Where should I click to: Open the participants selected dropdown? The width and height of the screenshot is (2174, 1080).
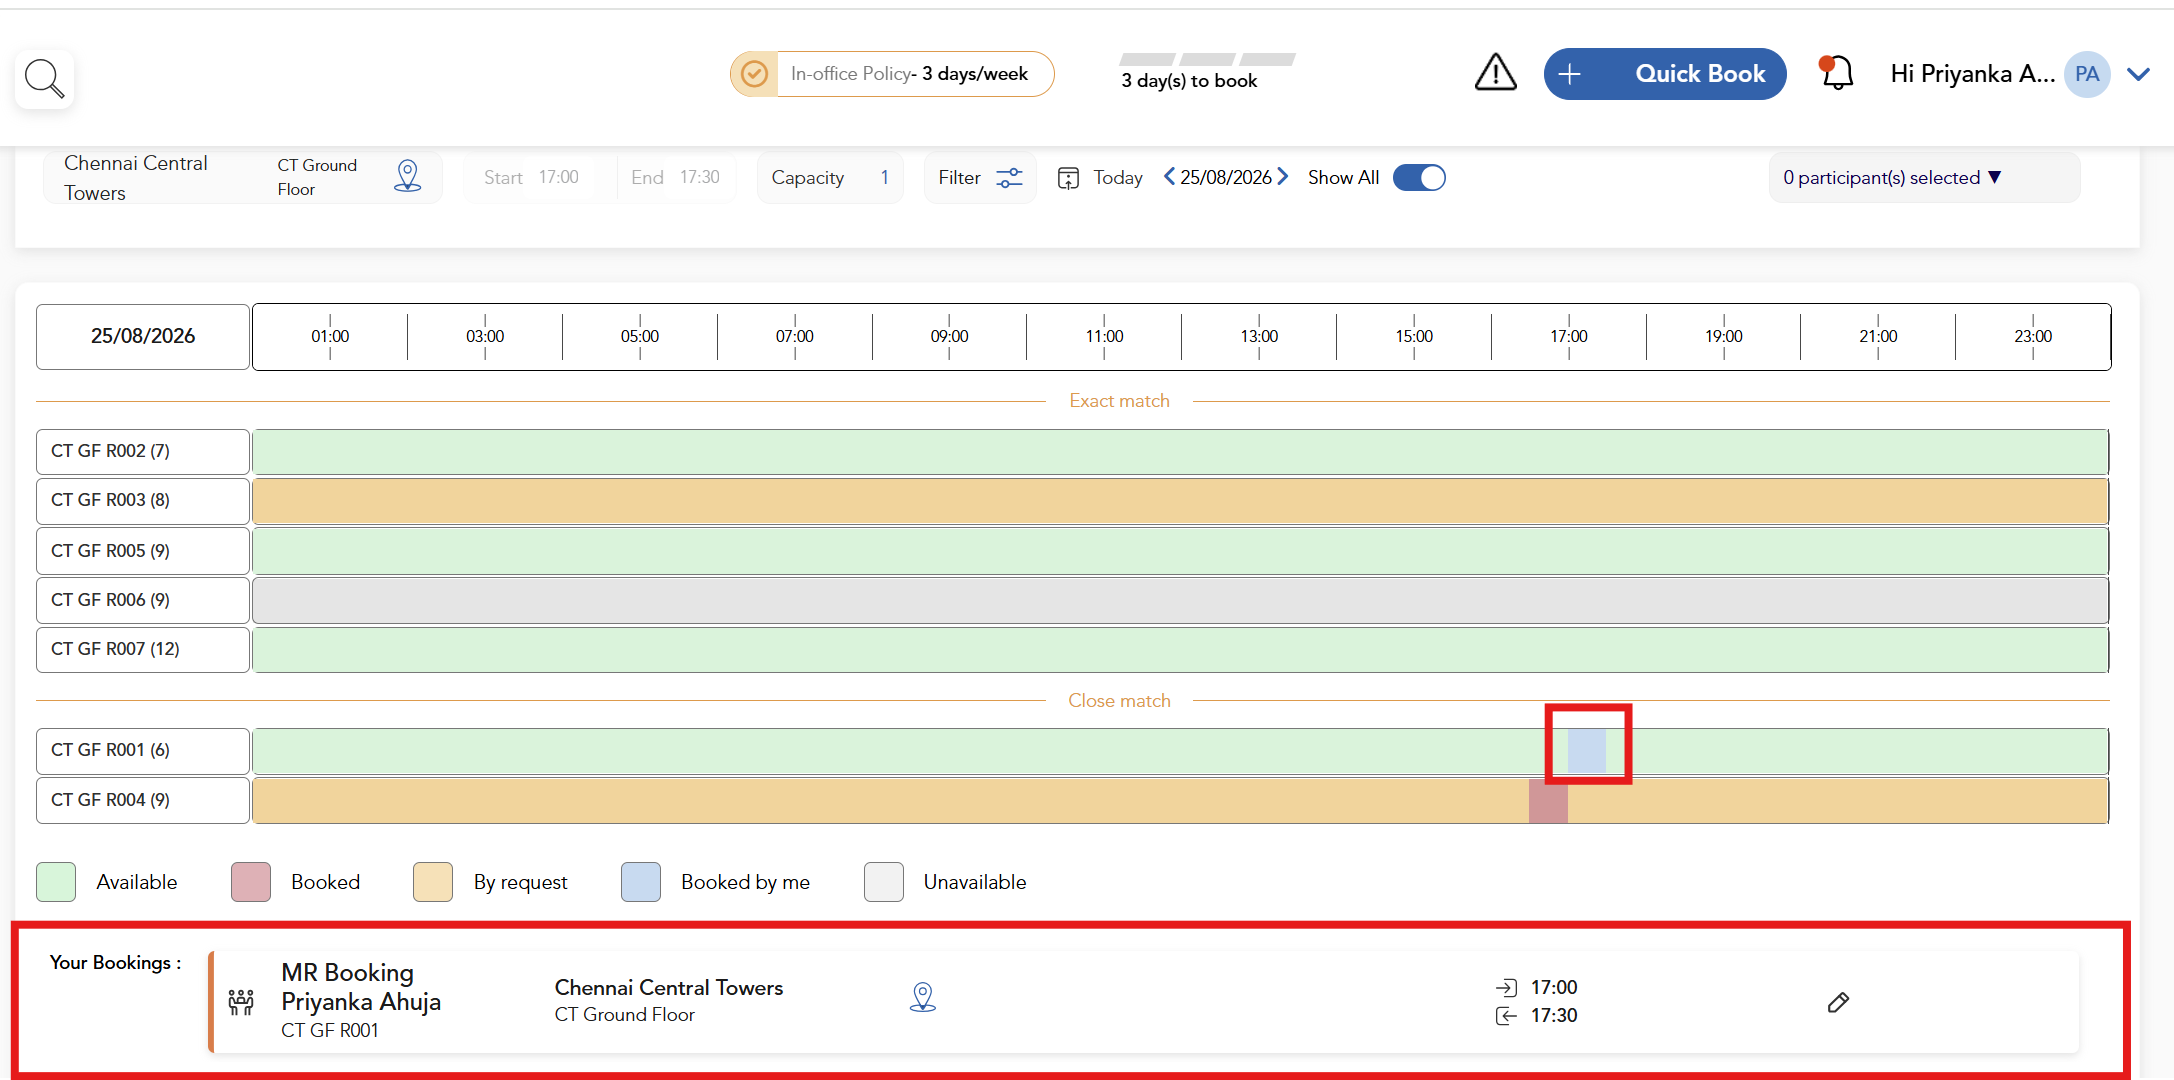tap(1924, 178)
